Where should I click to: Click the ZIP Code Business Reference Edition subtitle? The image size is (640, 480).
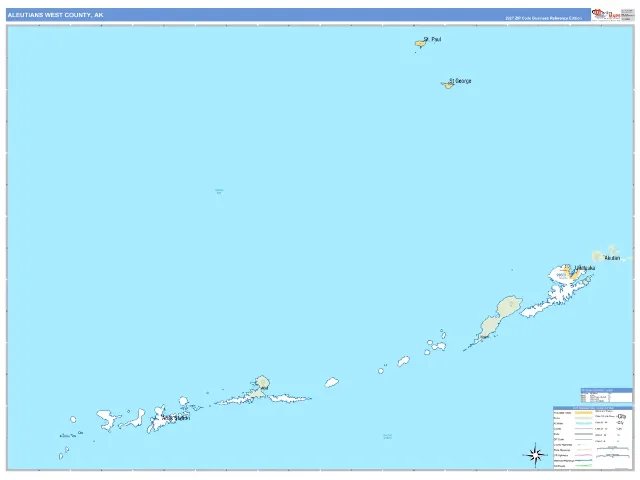click(x=543, y=18)
